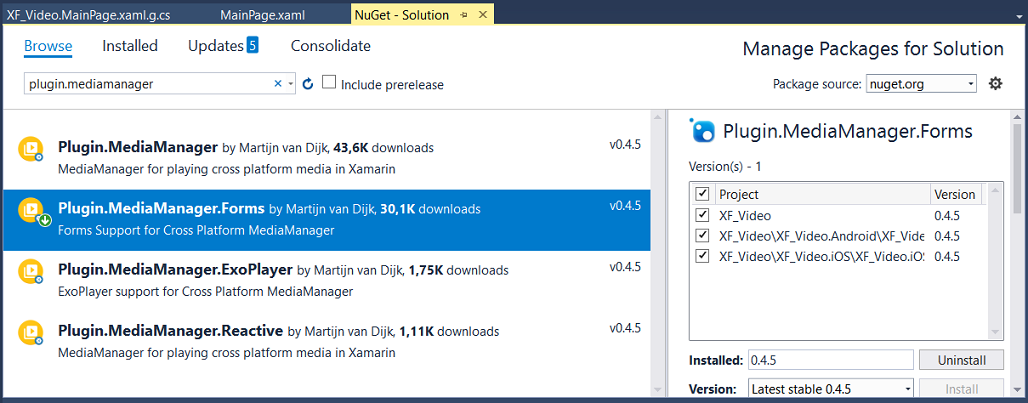The image size is (1028, 403).
Task: Click the Plugin.MediaManager.ExoPlayer package icon
Action: click(30, 272)
